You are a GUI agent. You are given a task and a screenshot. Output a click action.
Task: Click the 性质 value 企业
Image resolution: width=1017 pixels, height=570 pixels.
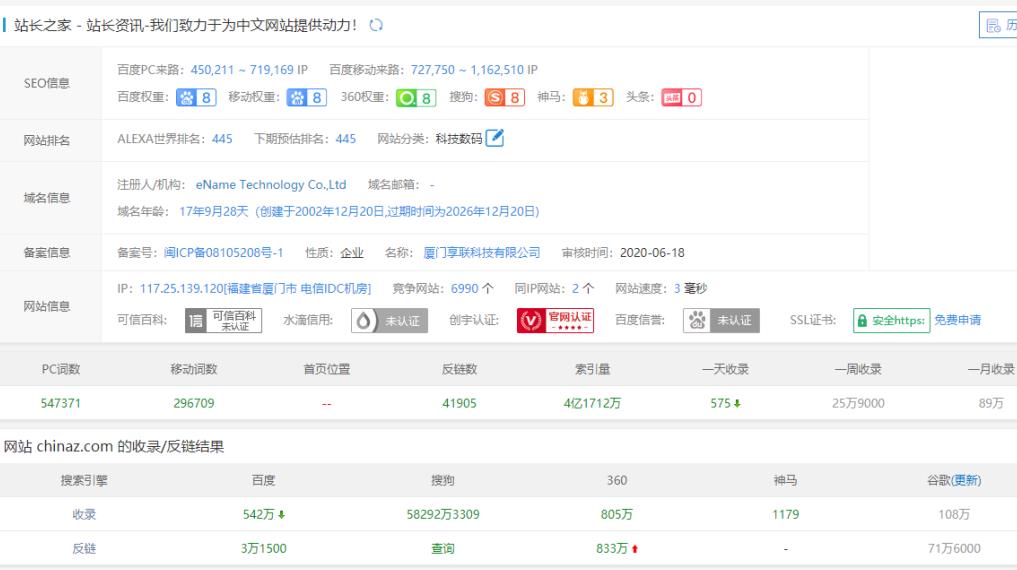coord(352,253)
